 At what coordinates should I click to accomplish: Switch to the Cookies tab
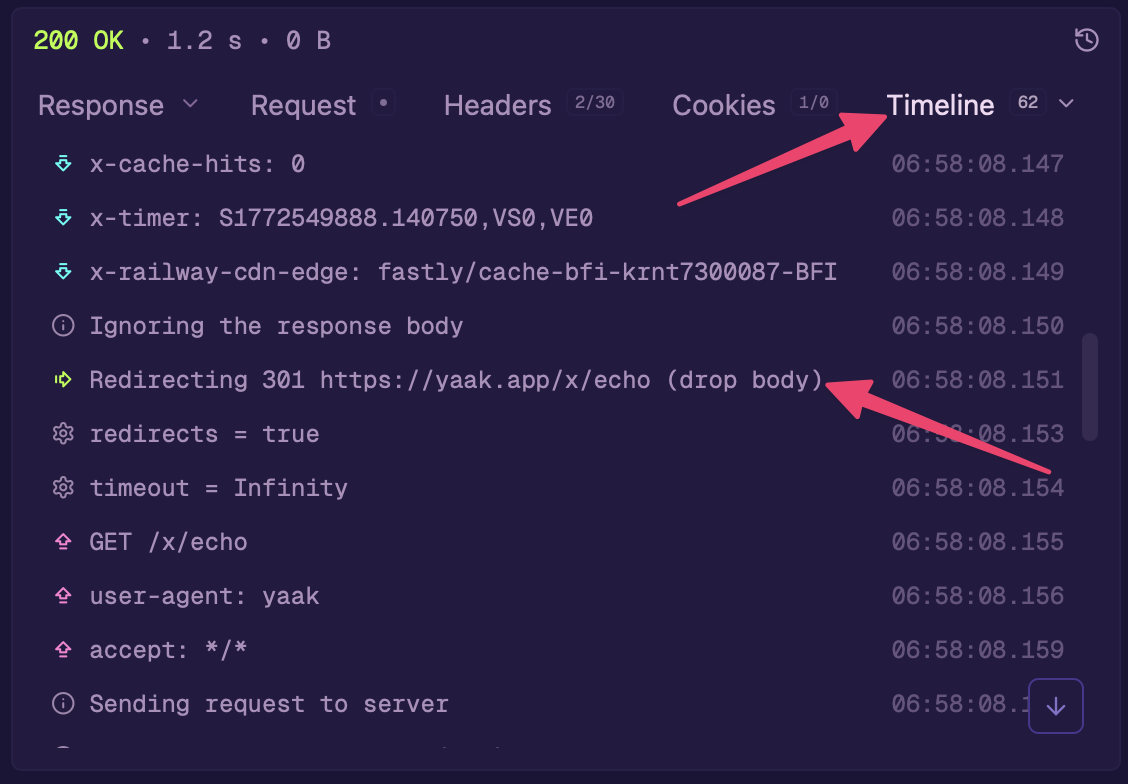coord(724,106)
